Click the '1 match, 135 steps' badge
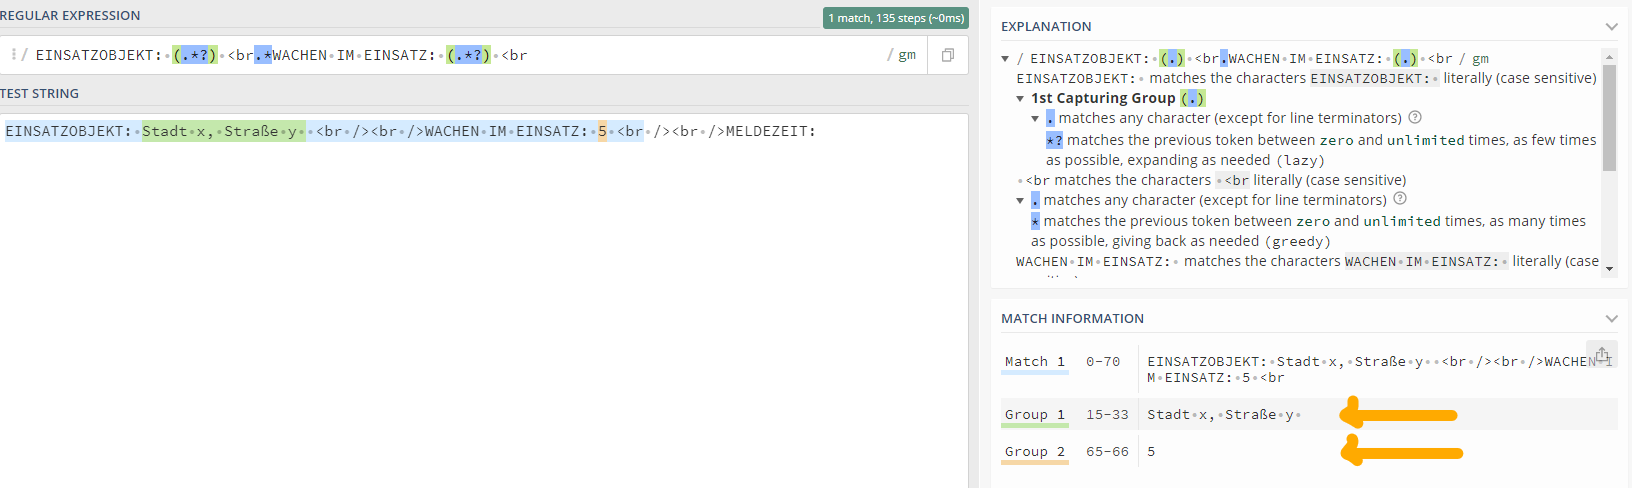The image size is (1632, 488). [895, 18]
